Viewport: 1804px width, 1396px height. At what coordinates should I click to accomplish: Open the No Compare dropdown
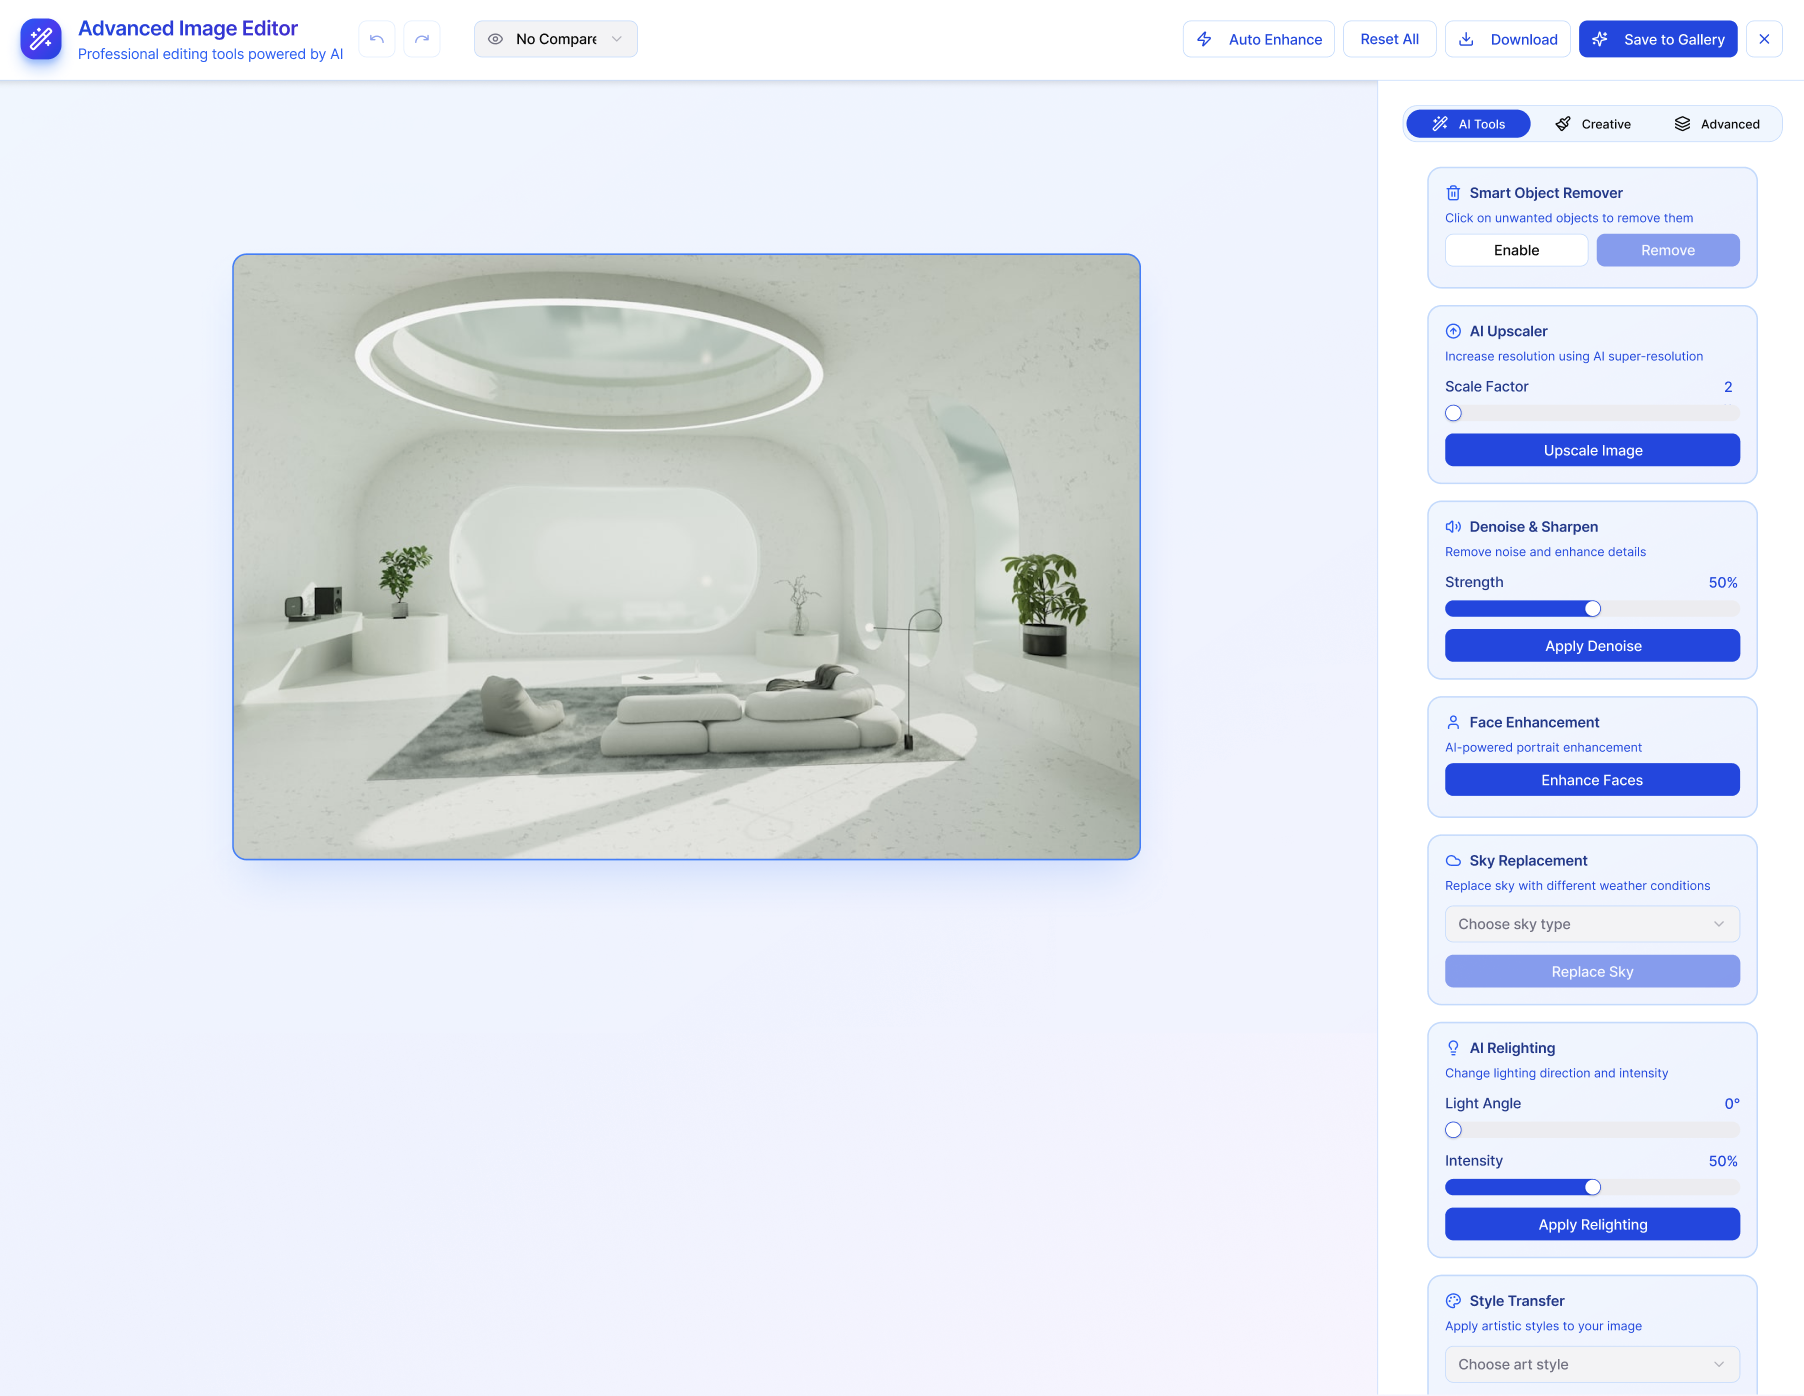coord(556,39)
